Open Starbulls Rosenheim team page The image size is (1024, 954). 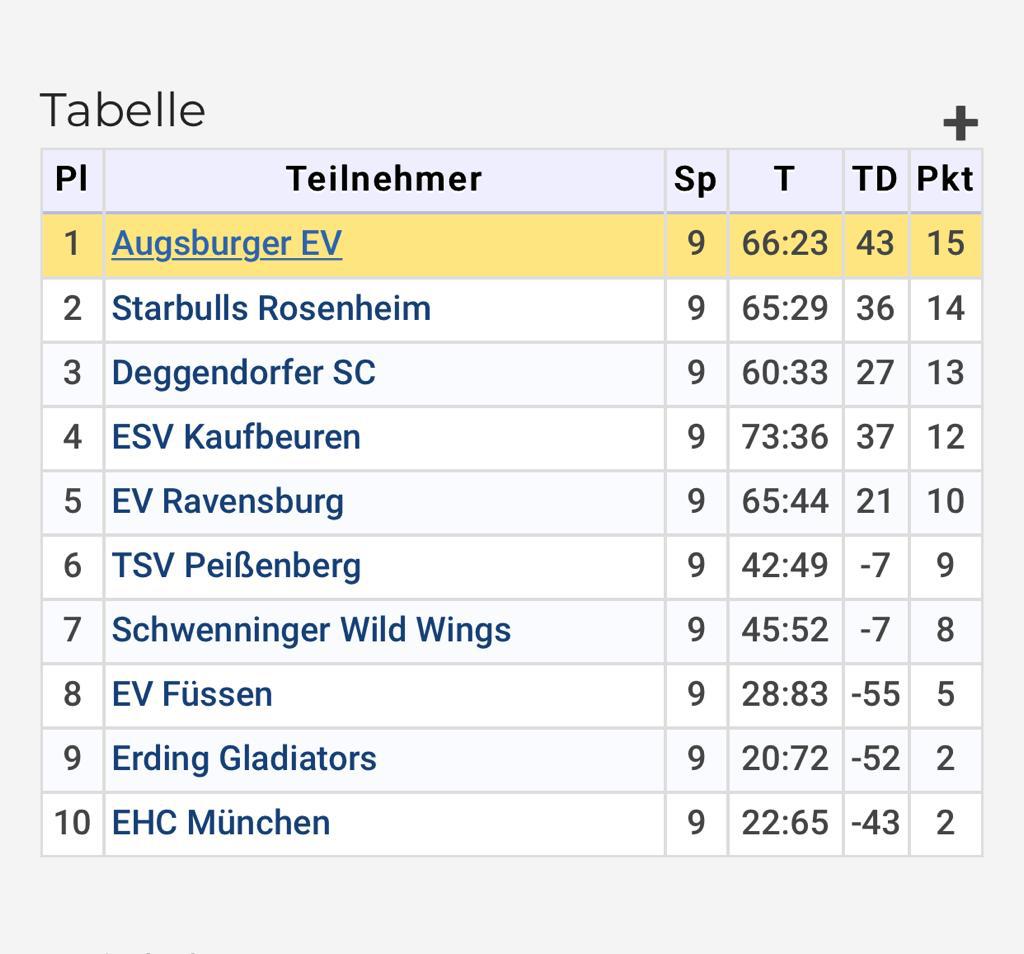coord(271,308)
